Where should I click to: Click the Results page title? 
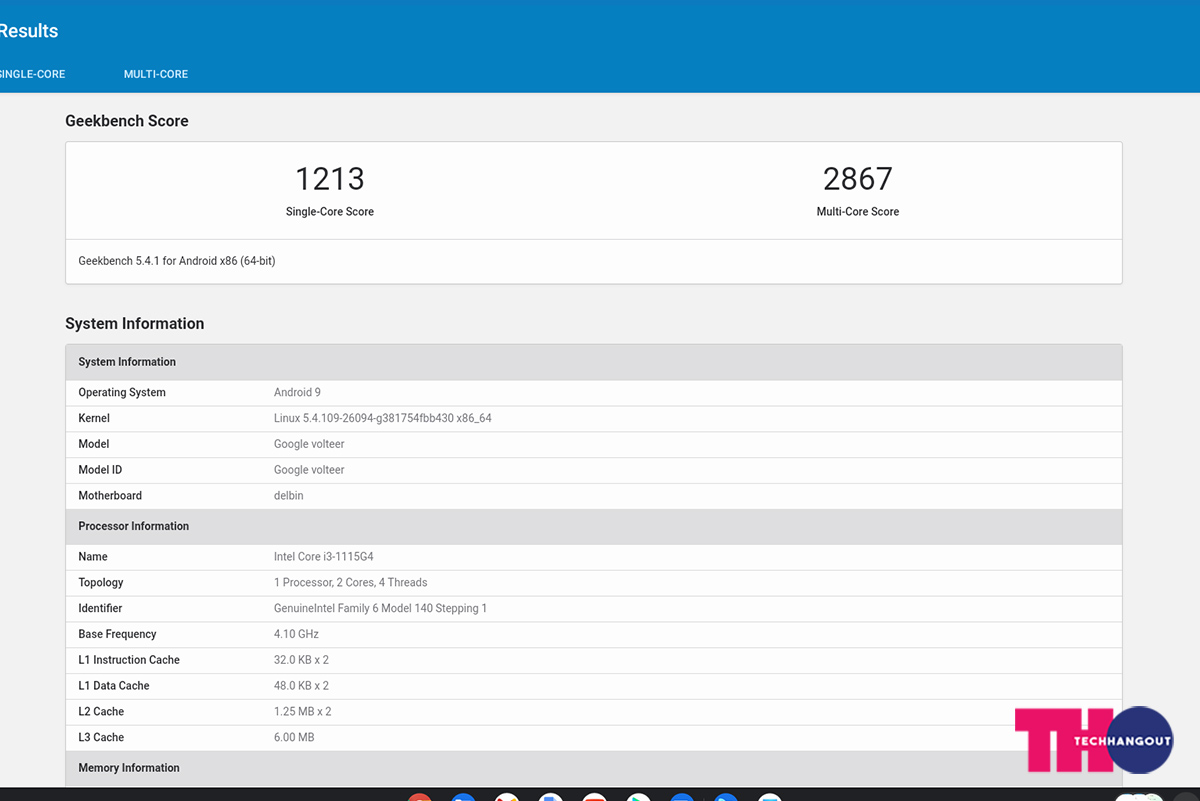coord(29,31)
